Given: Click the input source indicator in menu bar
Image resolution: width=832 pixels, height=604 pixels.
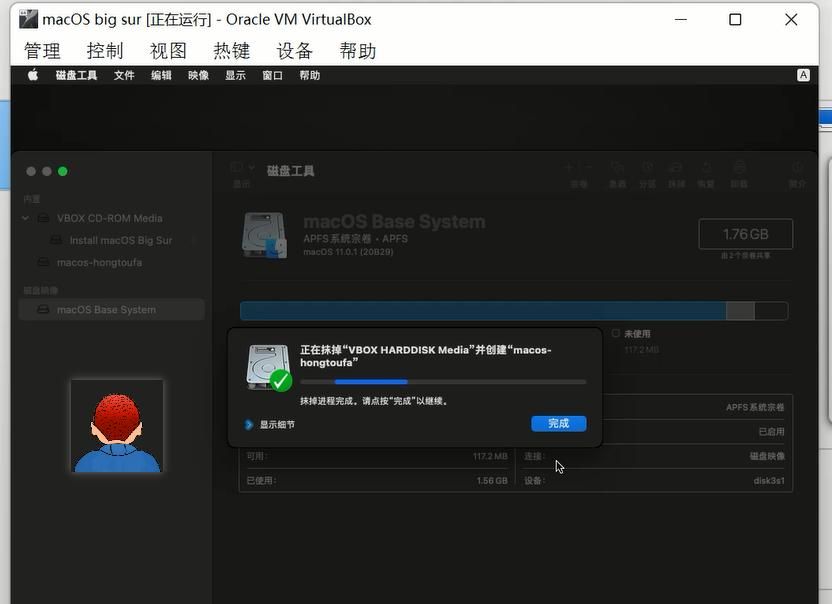Looking at the screenshot, I should click(x=803, y=75).
